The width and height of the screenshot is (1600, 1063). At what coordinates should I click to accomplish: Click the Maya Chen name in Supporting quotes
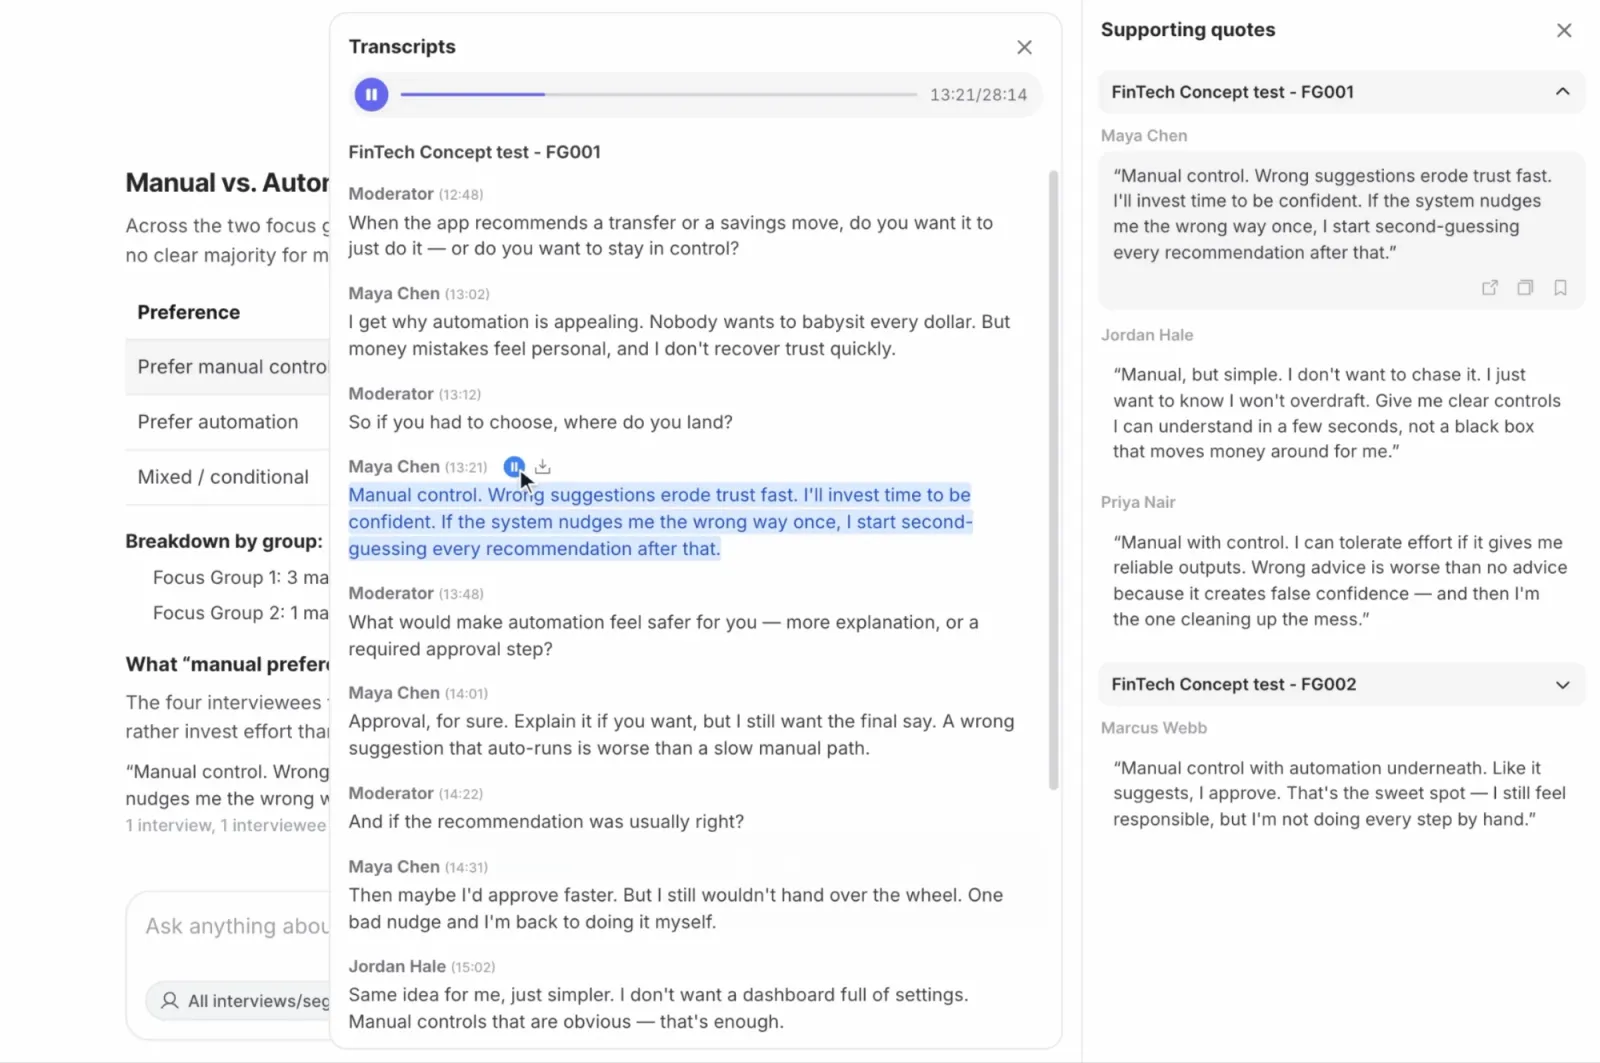click(x=1144, y=136)
